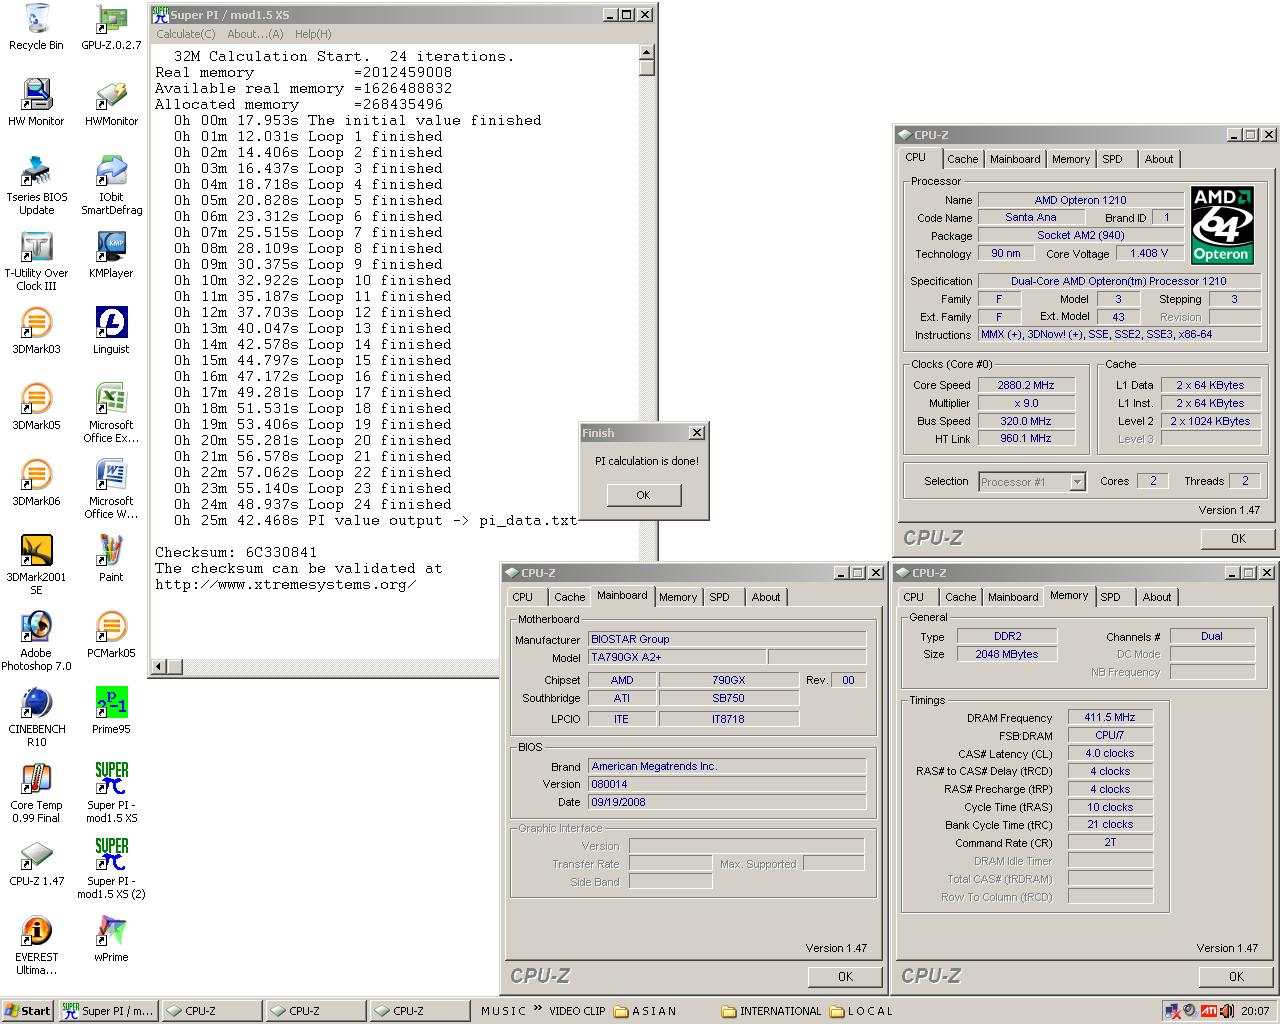Click the DRAM Frequency value field
1280x1024 pixels.
[x=1110, y=718]
